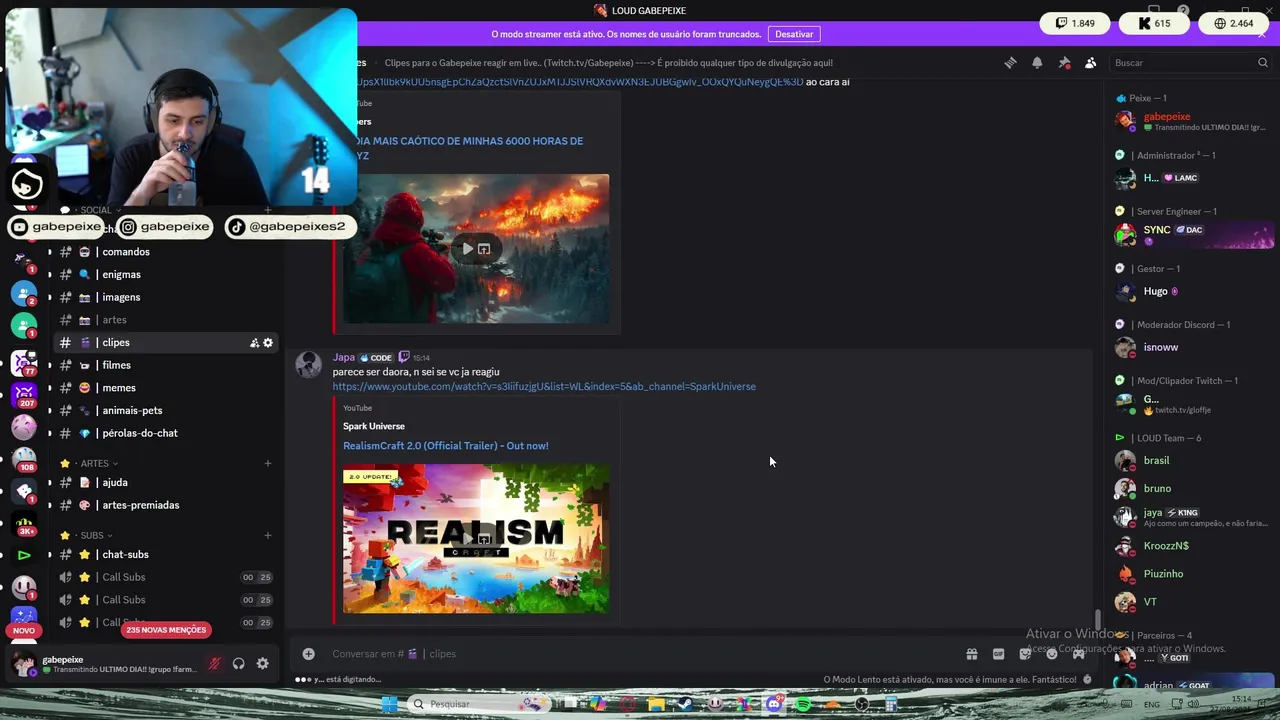
Task: Click create invite icon on clipes channel
Action: pyautogui.click(x=254, y=343)
